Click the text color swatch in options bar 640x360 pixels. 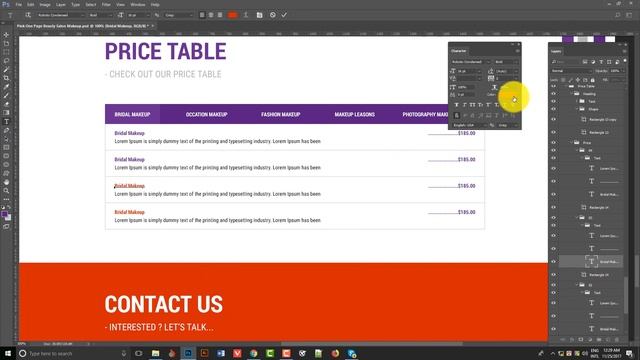(x=233, y=15)
